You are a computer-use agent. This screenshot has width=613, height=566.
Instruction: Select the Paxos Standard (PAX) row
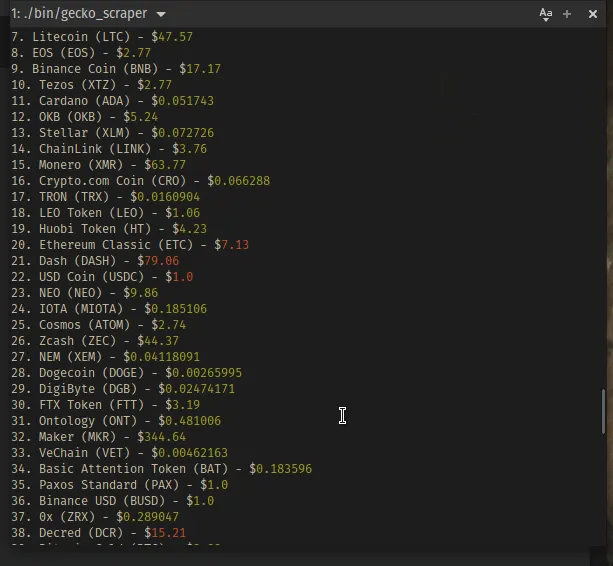[x=120, y=485]
